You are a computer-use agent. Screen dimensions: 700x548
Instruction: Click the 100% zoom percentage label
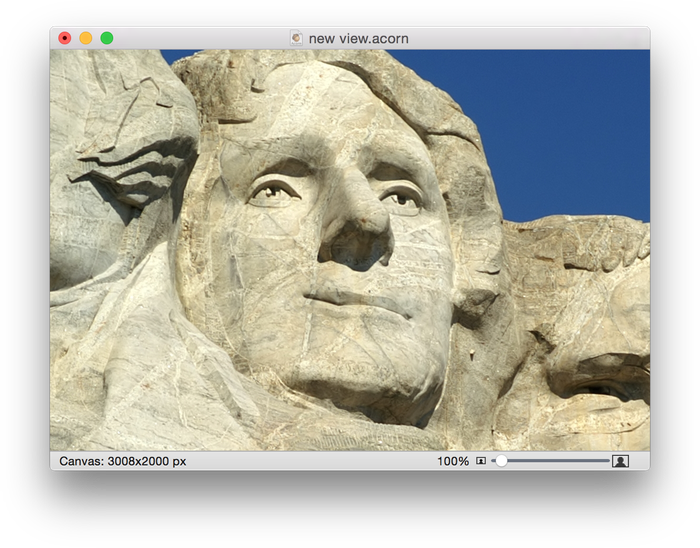click(x=453, y=461)
